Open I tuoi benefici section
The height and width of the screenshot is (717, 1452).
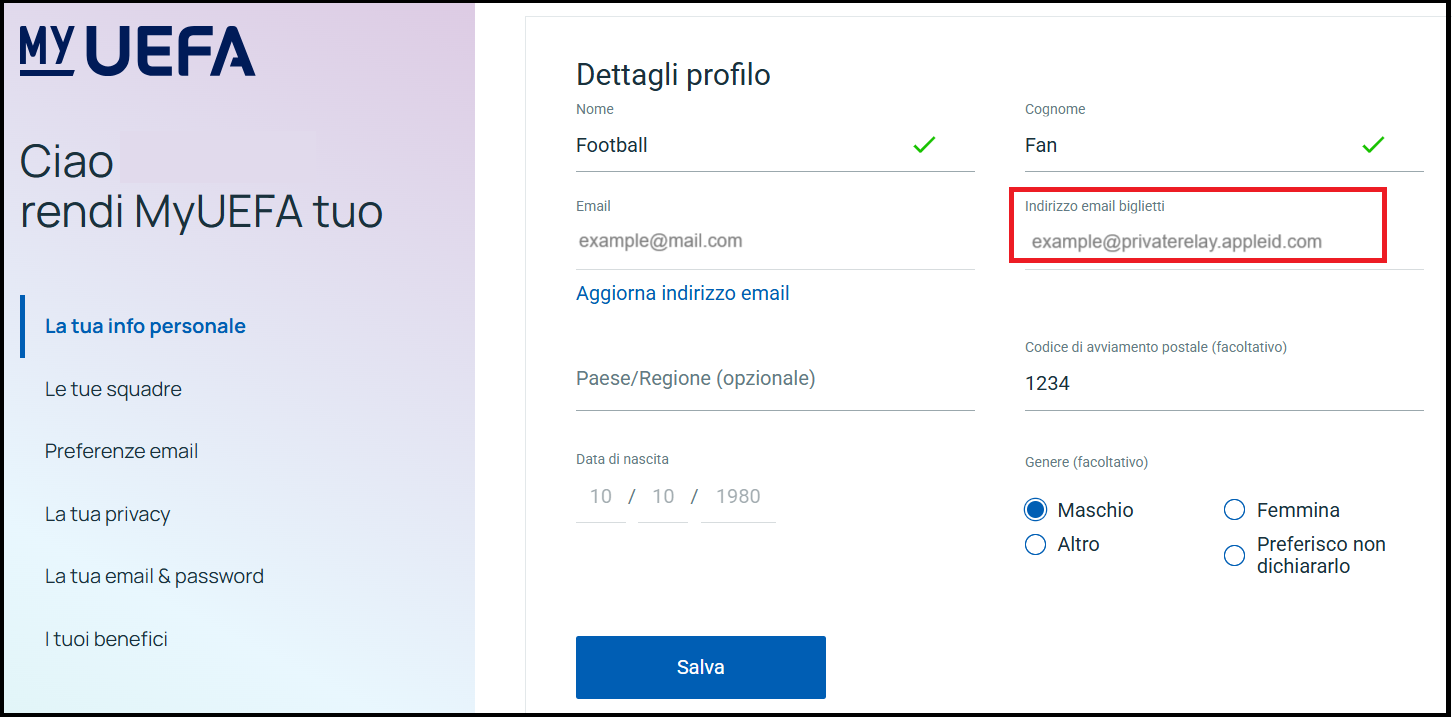[x=106, y=639]
